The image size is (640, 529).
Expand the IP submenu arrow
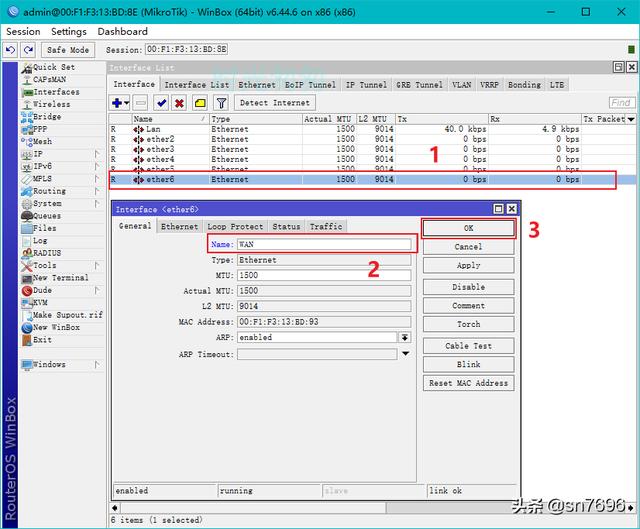pyautogui.click(x=97, y=154)
